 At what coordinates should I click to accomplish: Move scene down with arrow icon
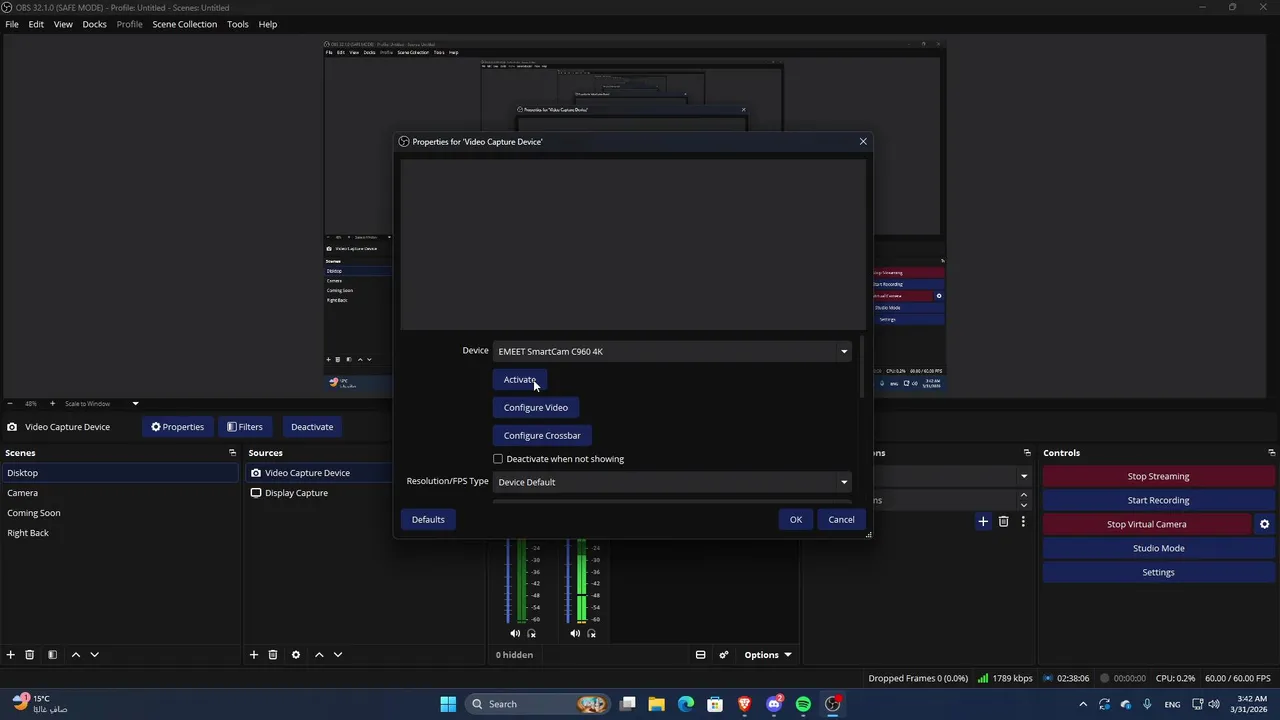click(94, 655)
